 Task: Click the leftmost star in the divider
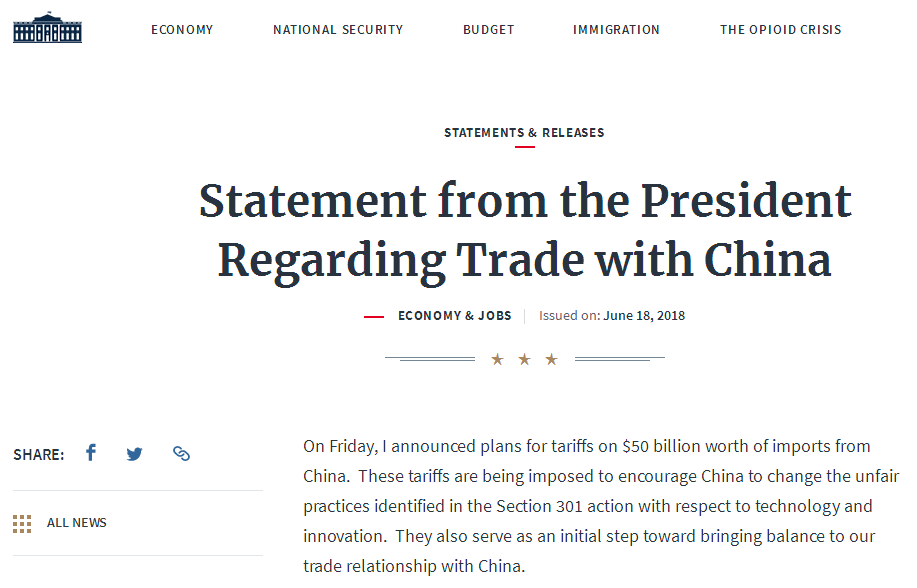click(497, 359)
